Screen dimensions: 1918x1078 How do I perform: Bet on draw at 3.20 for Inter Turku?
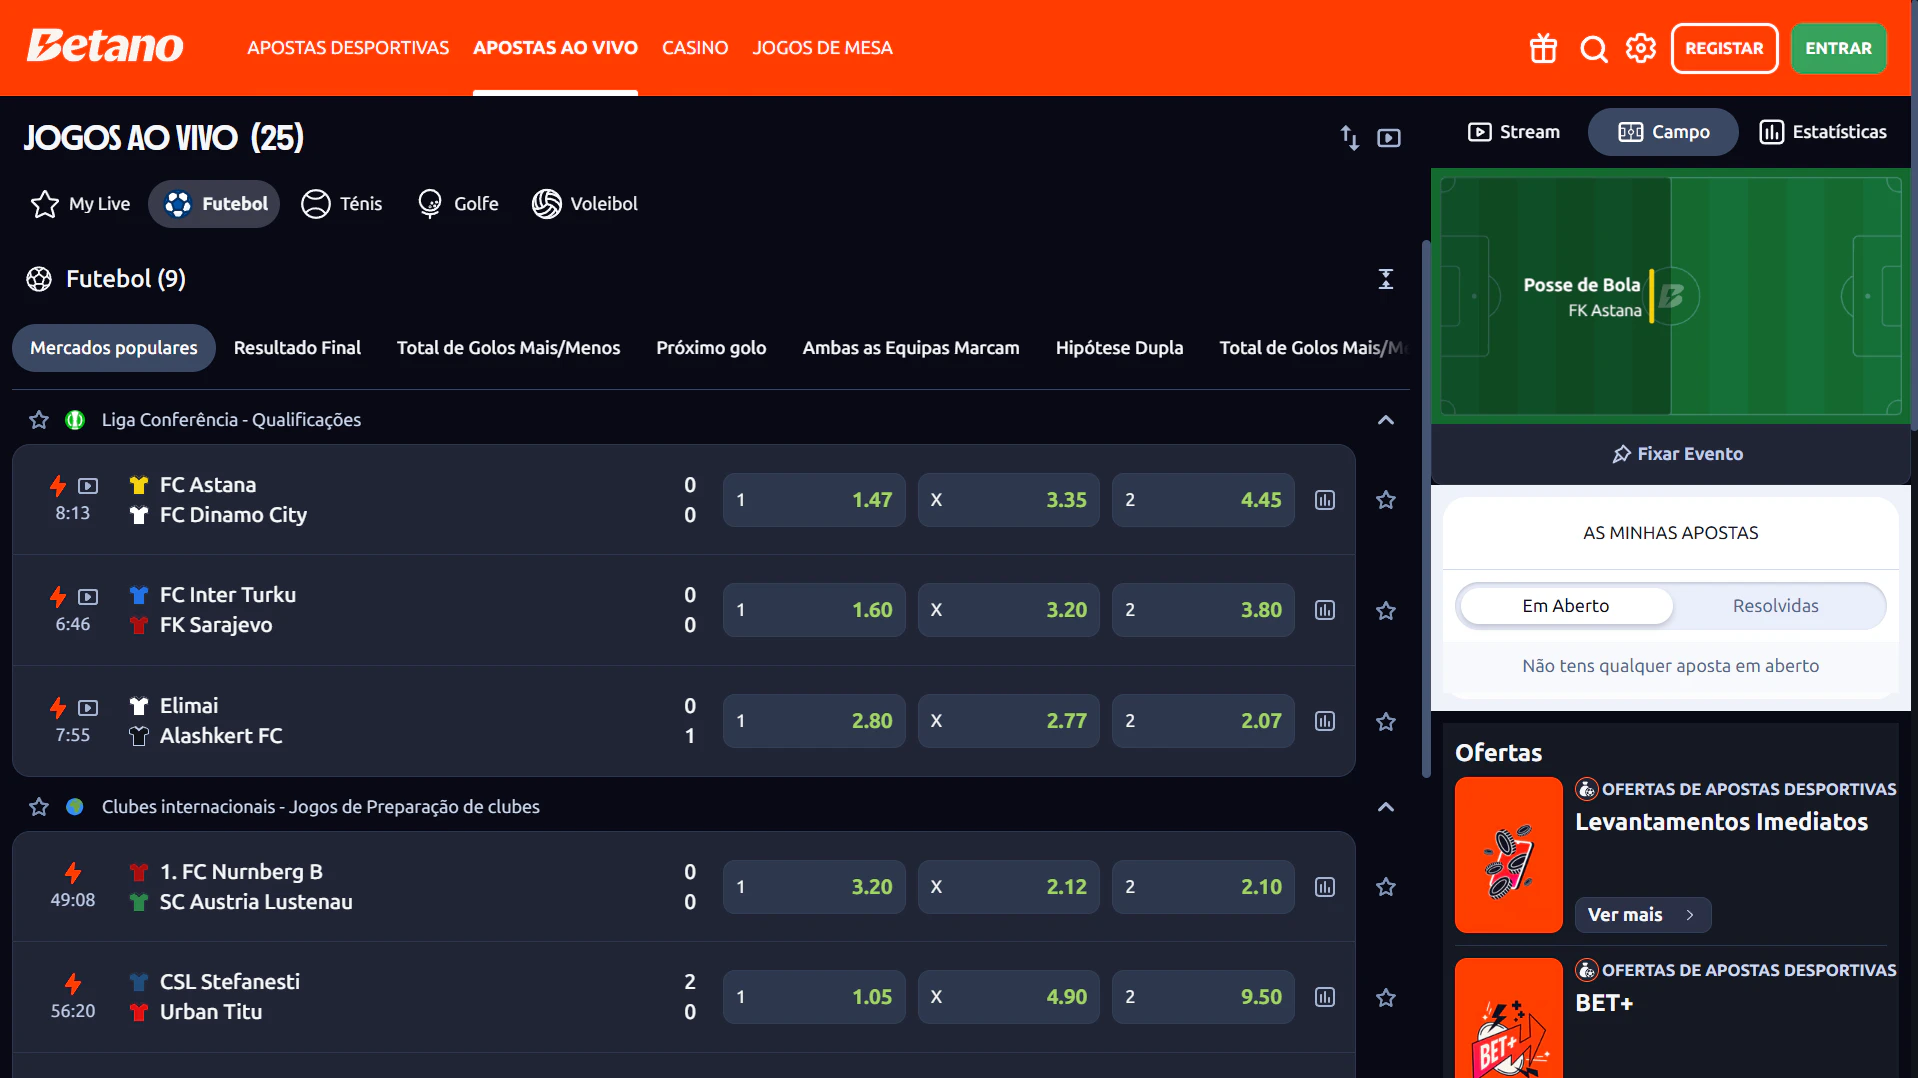(x=1008, y=610)
